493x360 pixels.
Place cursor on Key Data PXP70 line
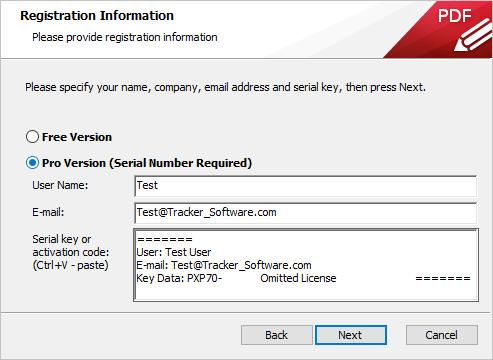point(179,278)
